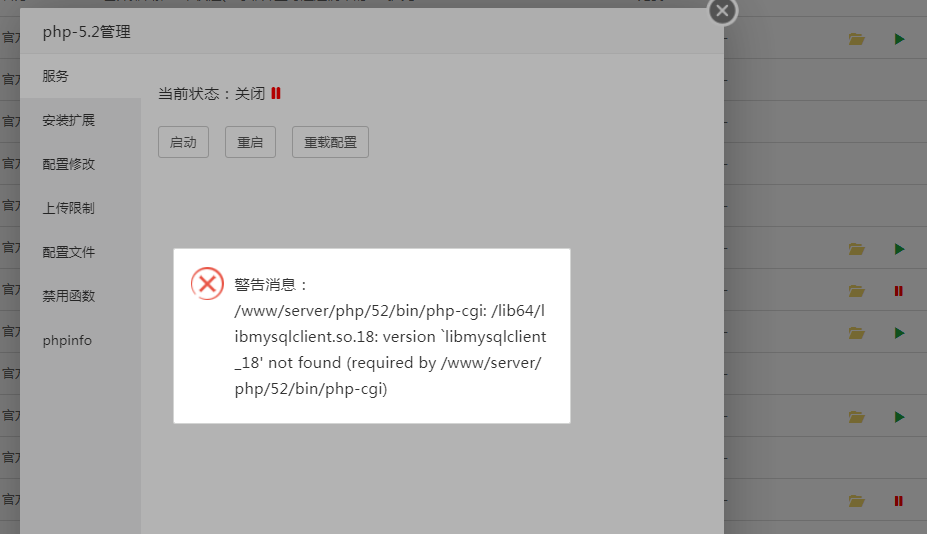927x534 pixels.
Task: Open the 禁用函数 tab
Action: point(80,296)
